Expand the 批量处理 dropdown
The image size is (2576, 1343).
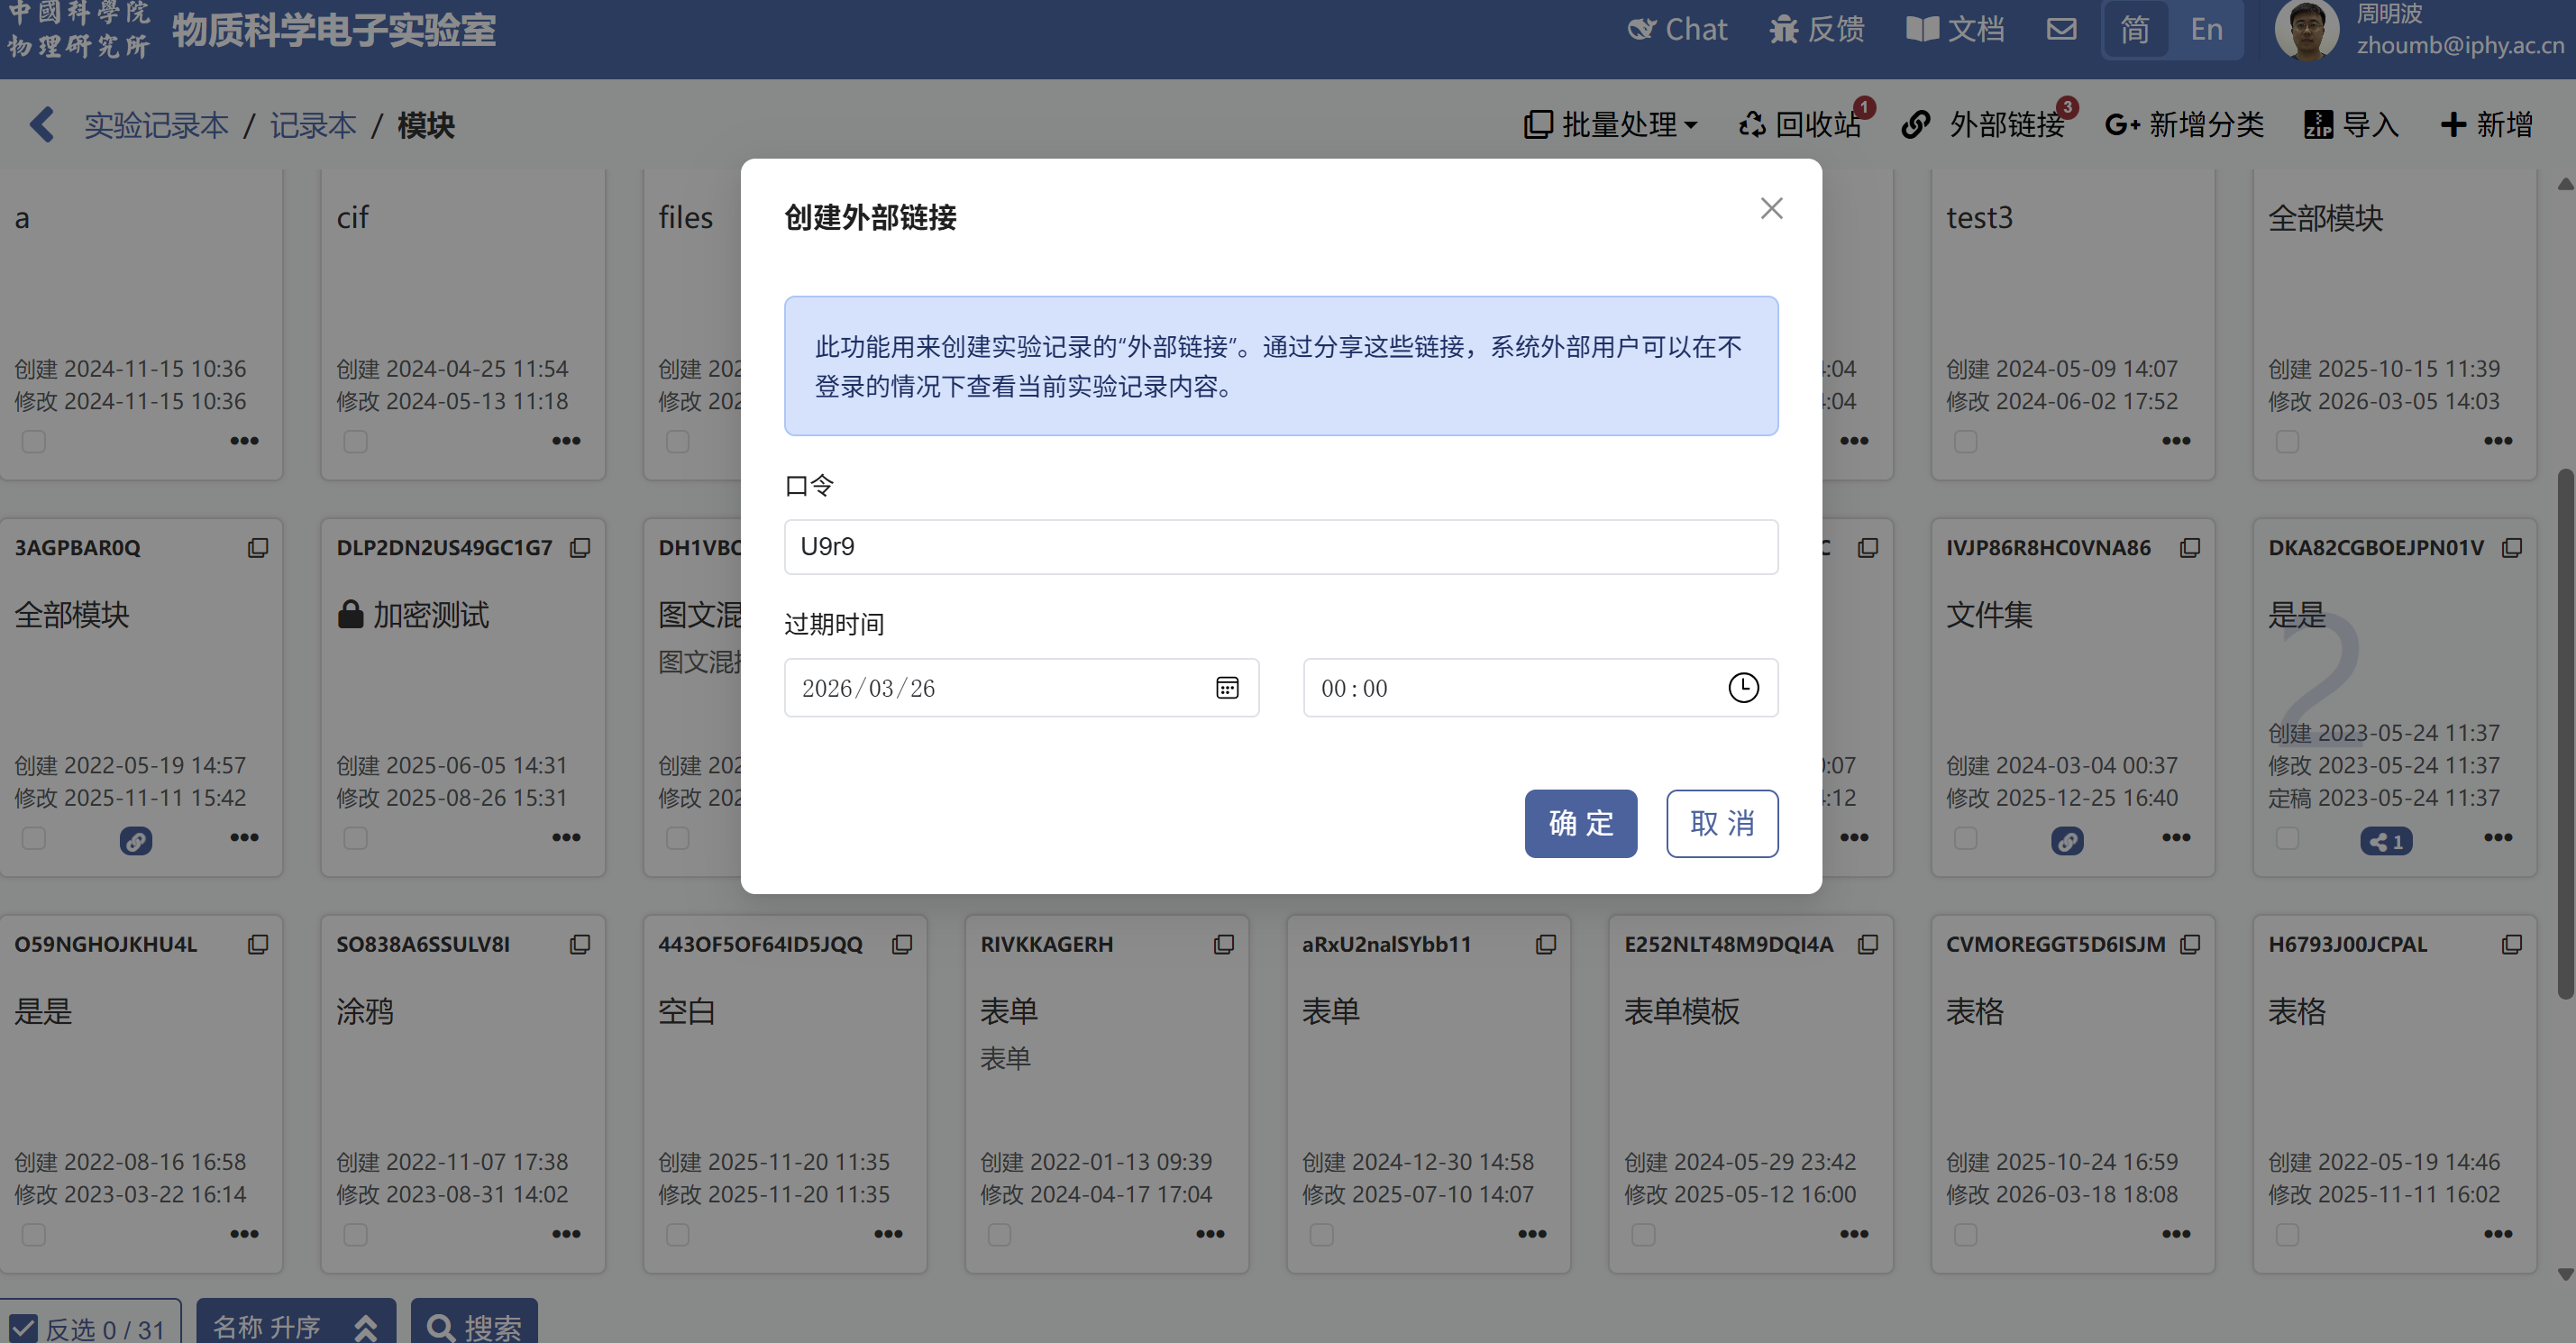pyautogui.click(x=1611, y=125)
